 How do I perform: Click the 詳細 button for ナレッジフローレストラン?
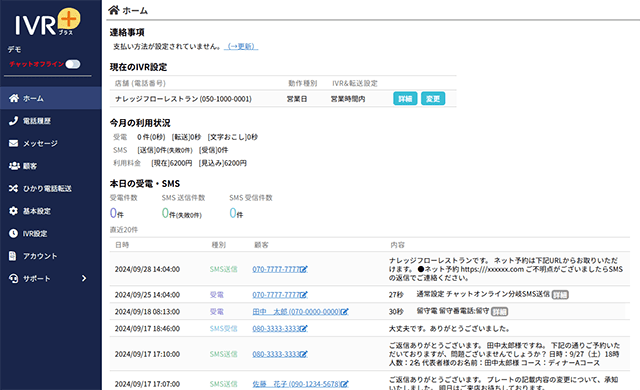point(405,98)
